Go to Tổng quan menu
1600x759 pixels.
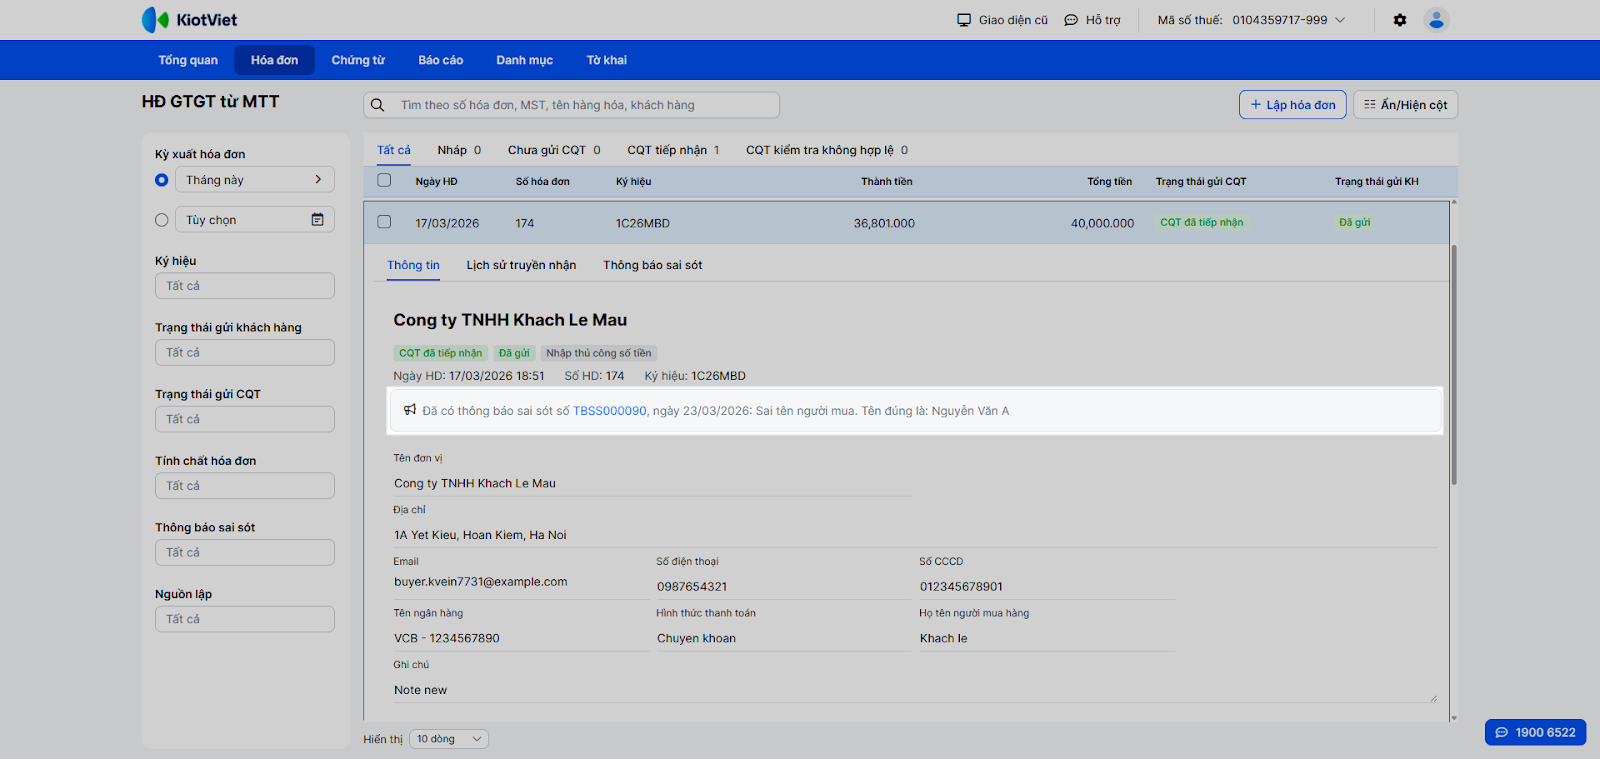click(x=188, y=60)
